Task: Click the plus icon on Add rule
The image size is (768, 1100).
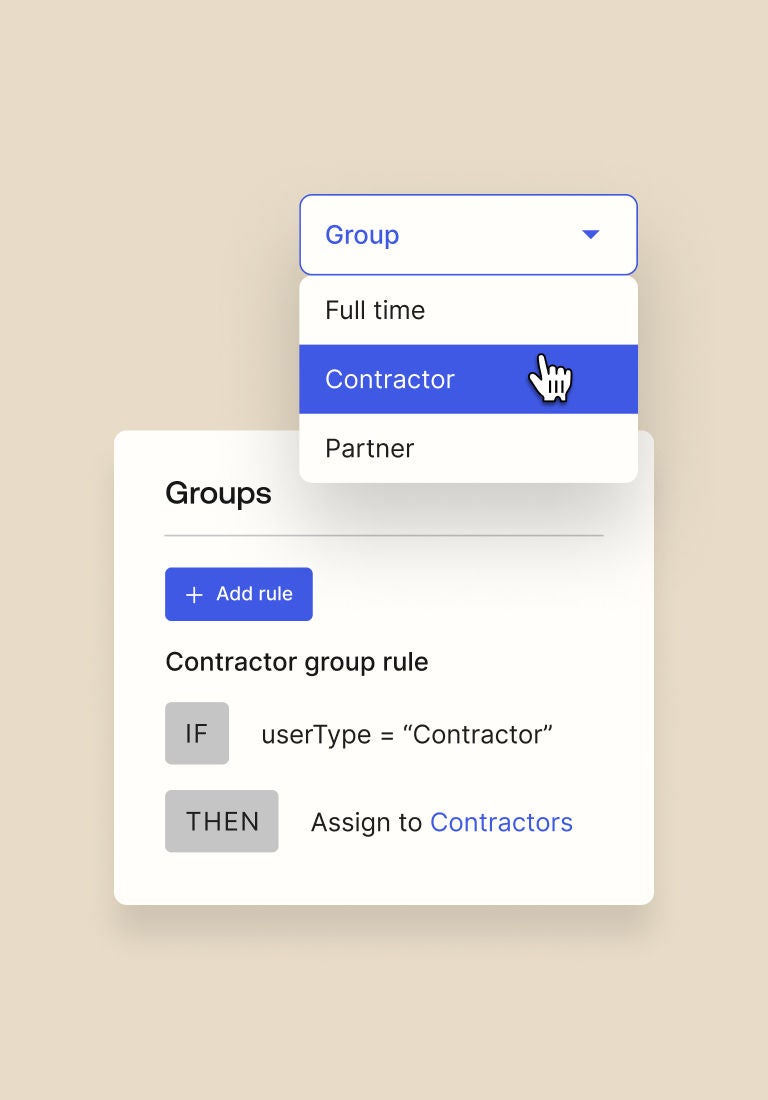Action: [194, 595]
